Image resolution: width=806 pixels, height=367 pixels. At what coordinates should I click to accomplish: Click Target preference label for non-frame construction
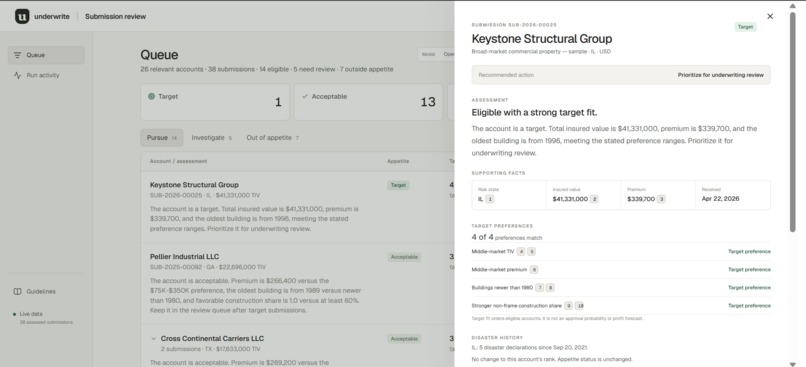[x=749, y=306]
